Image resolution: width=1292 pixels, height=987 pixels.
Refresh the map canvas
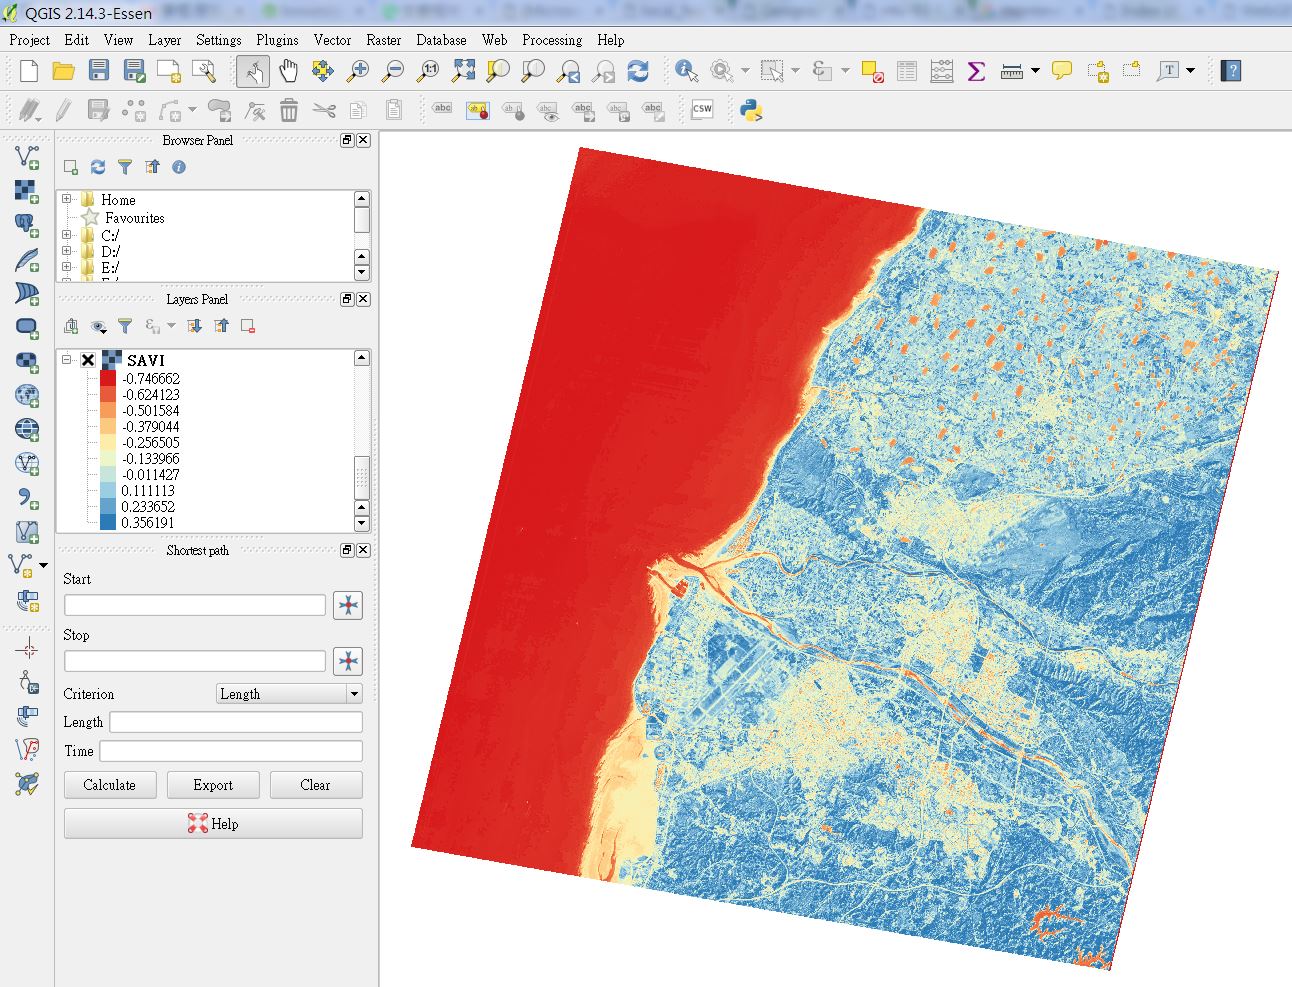tap(638, 71)
